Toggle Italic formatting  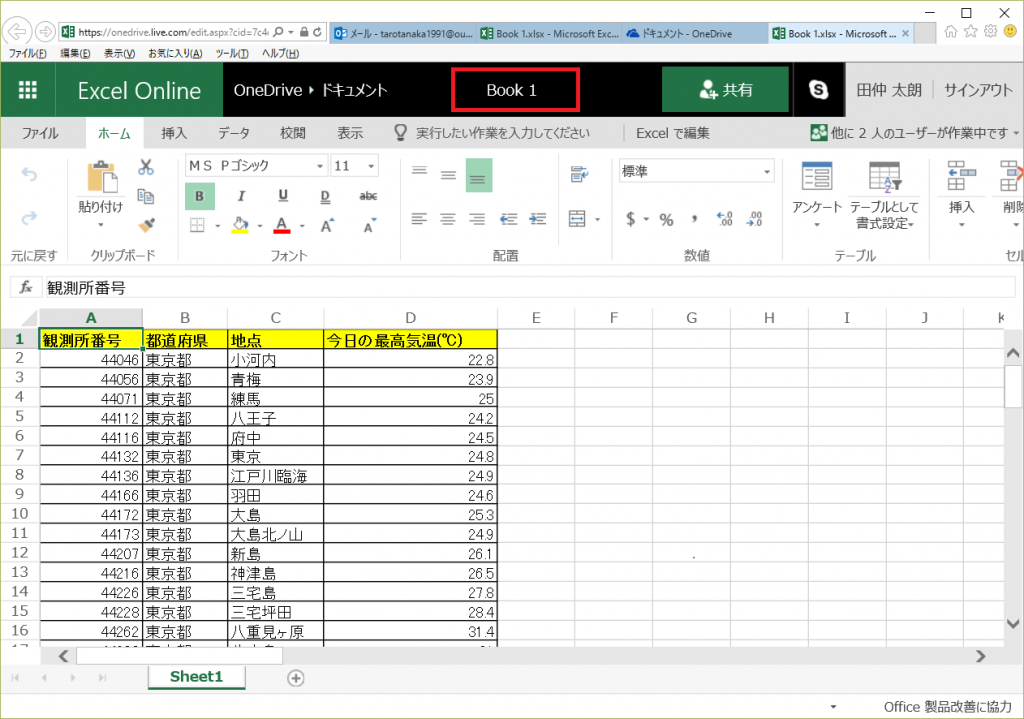pos(241,196)
